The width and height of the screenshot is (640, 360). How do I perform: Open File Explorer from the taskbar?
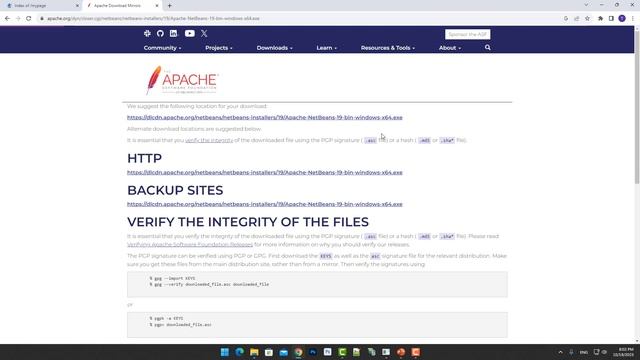(254, 352)
